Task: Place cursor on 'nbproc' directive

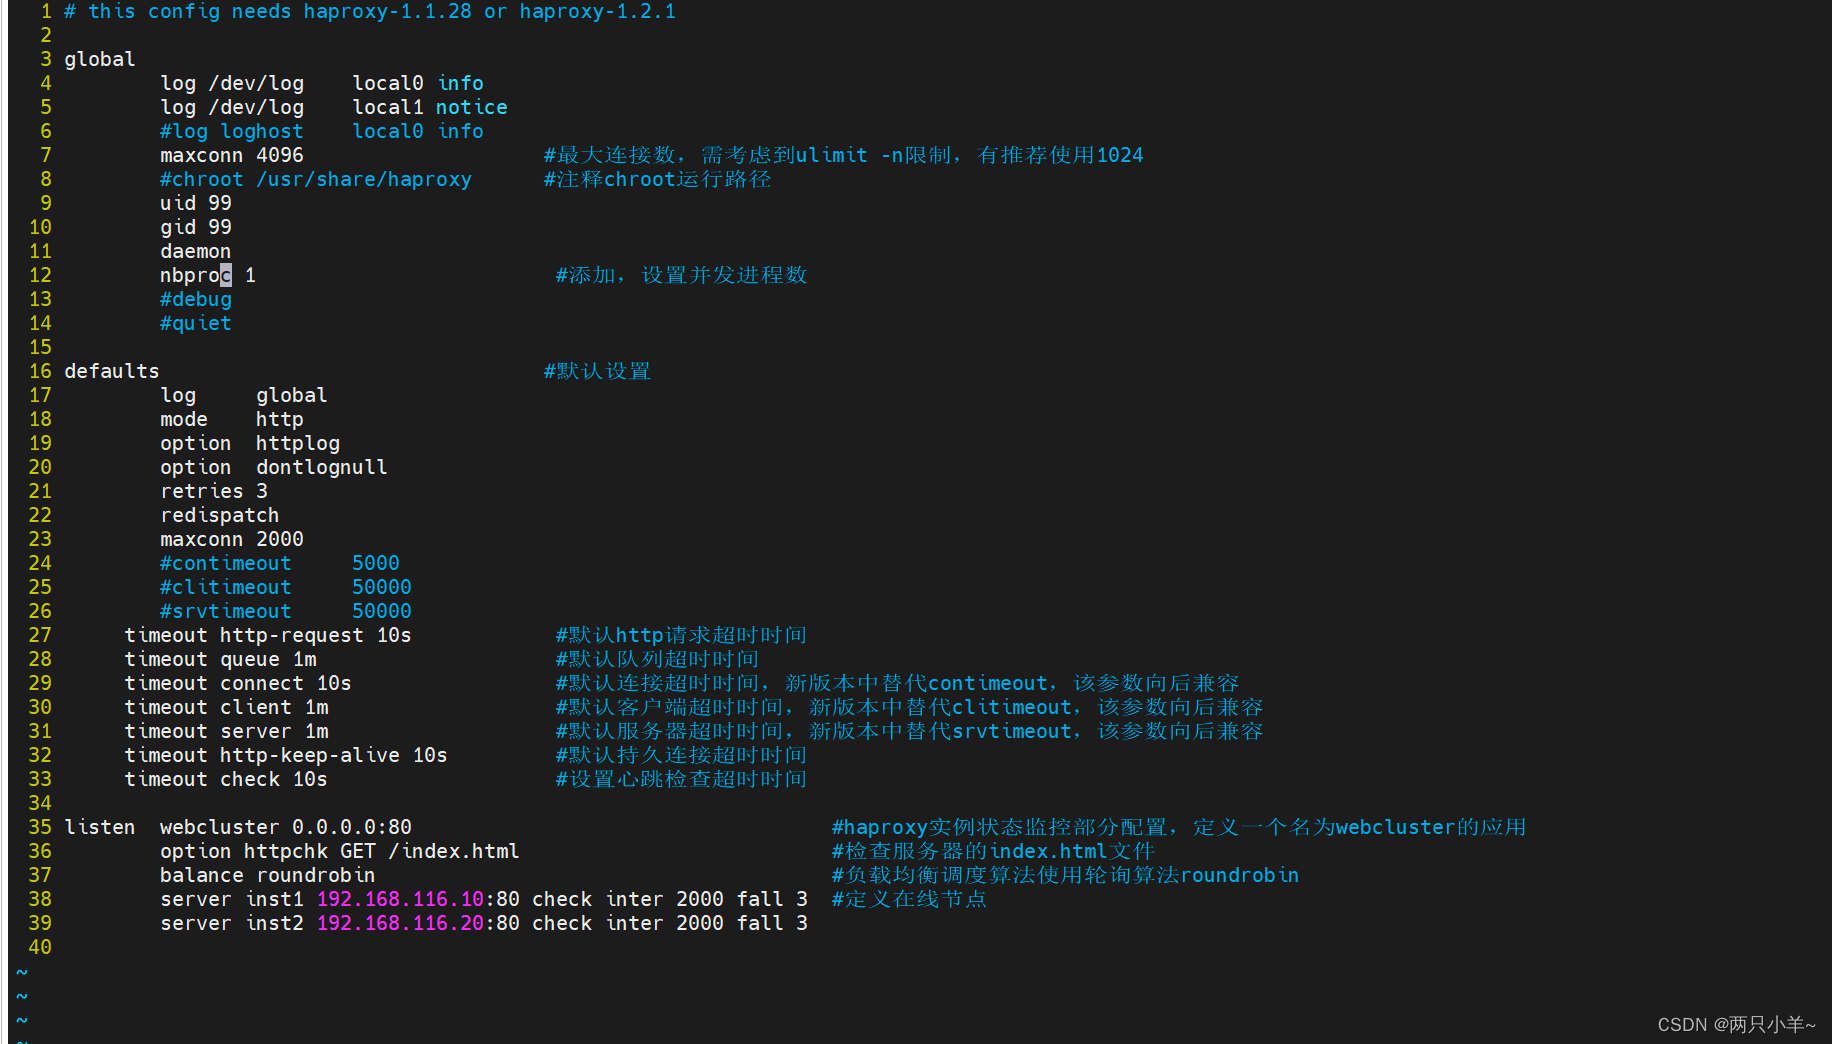Action: click(196, 275)
